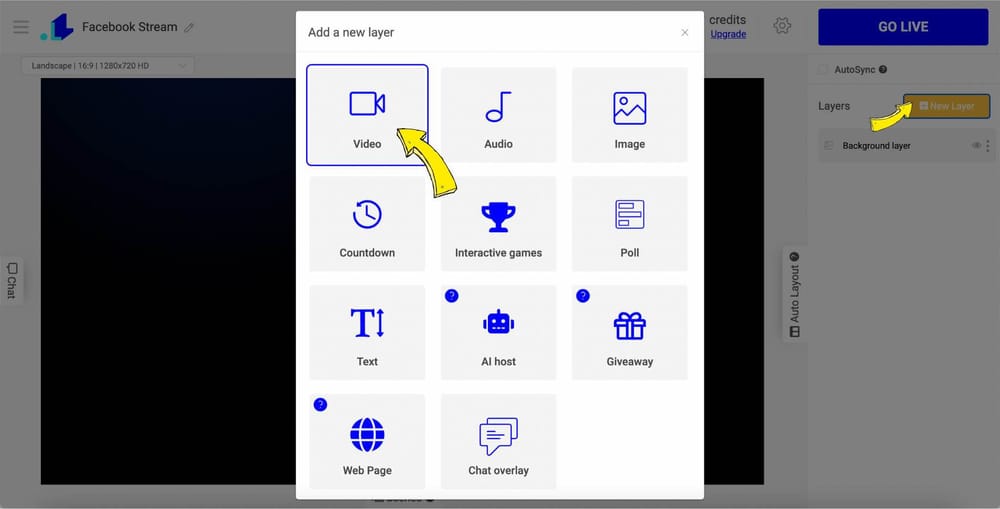Select the Interactive games trophy tile
This screenshot has height=509, width=1000.
498,224
